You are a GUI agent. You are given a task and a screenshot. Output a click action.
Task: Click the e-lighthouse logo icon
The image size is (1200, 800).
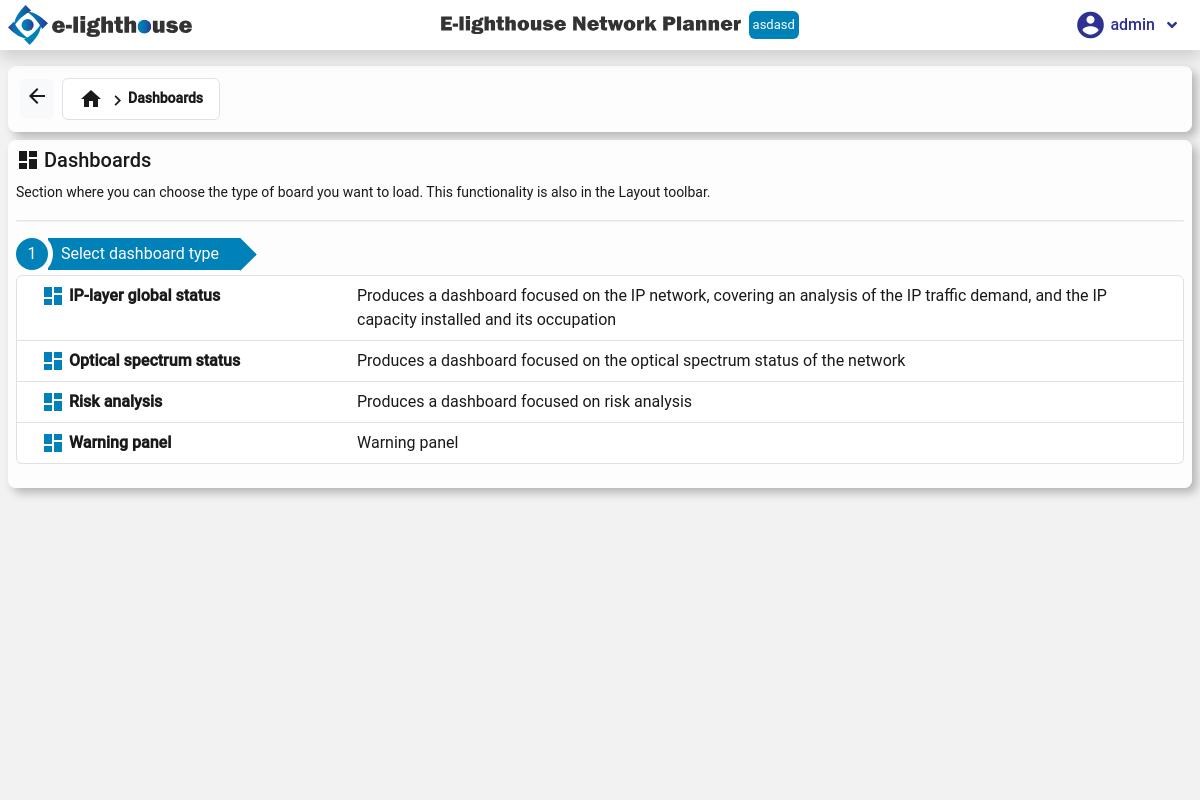pos(28,25)
